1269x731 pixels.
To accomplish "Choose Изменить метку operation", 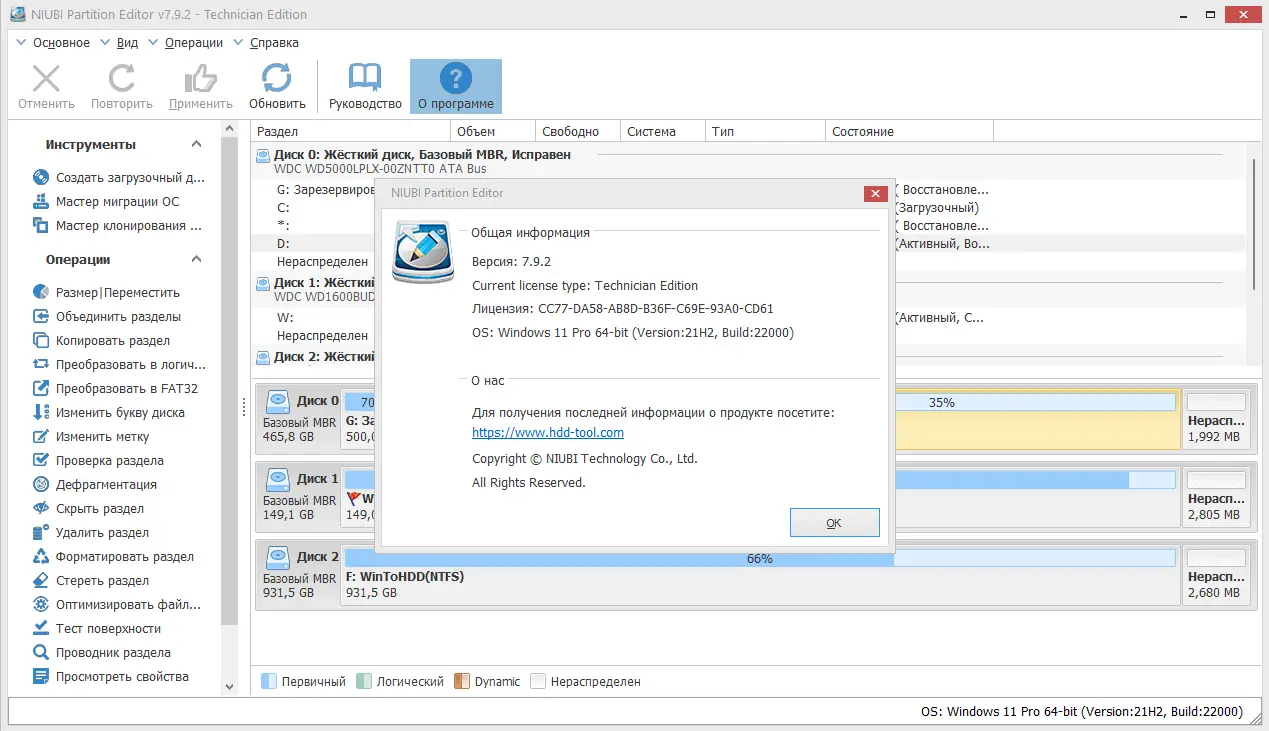I will [91, 437].
